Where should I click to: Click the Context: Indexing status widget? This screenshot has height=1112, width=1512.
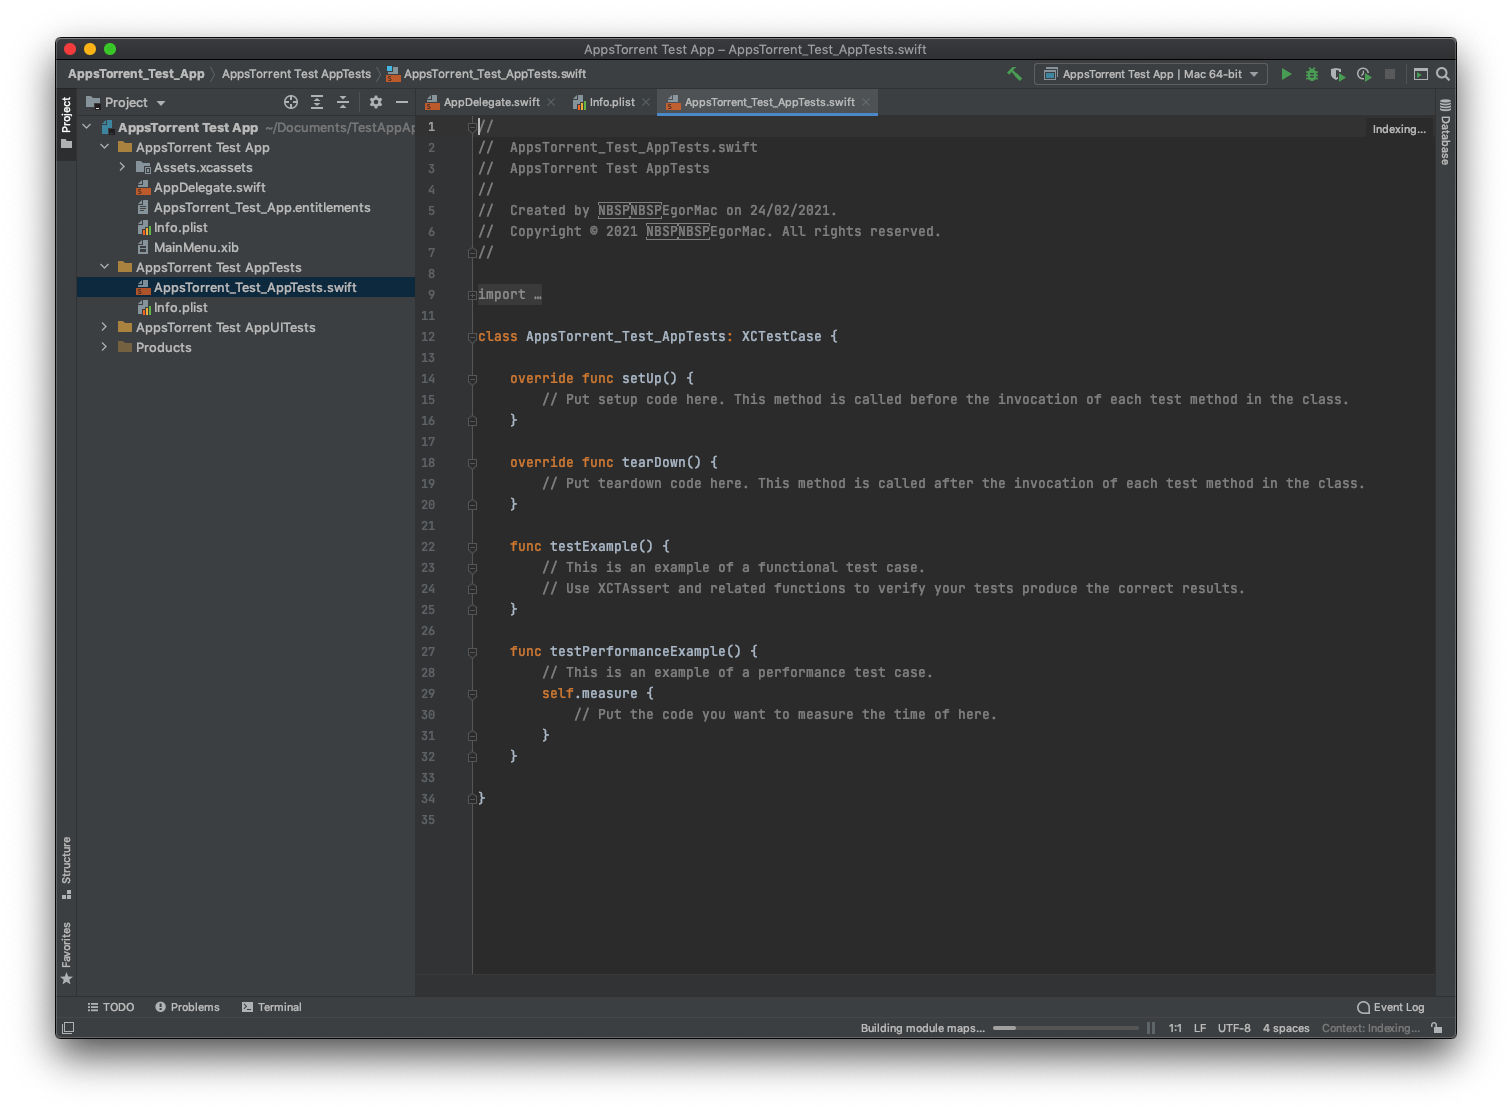pyautogui.click(x=1371, y=1028)
